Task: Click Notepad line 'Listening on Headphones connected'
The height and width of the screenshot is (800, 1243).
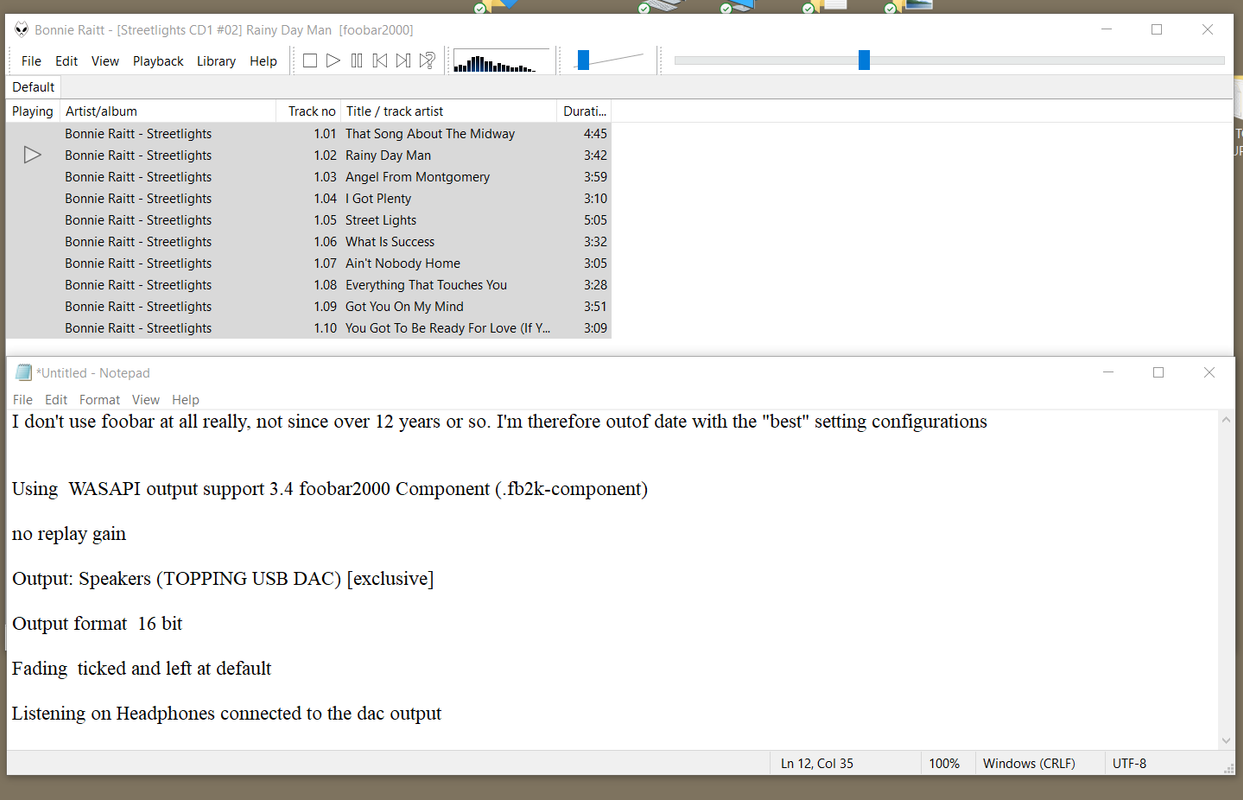Action: point(227,713)
